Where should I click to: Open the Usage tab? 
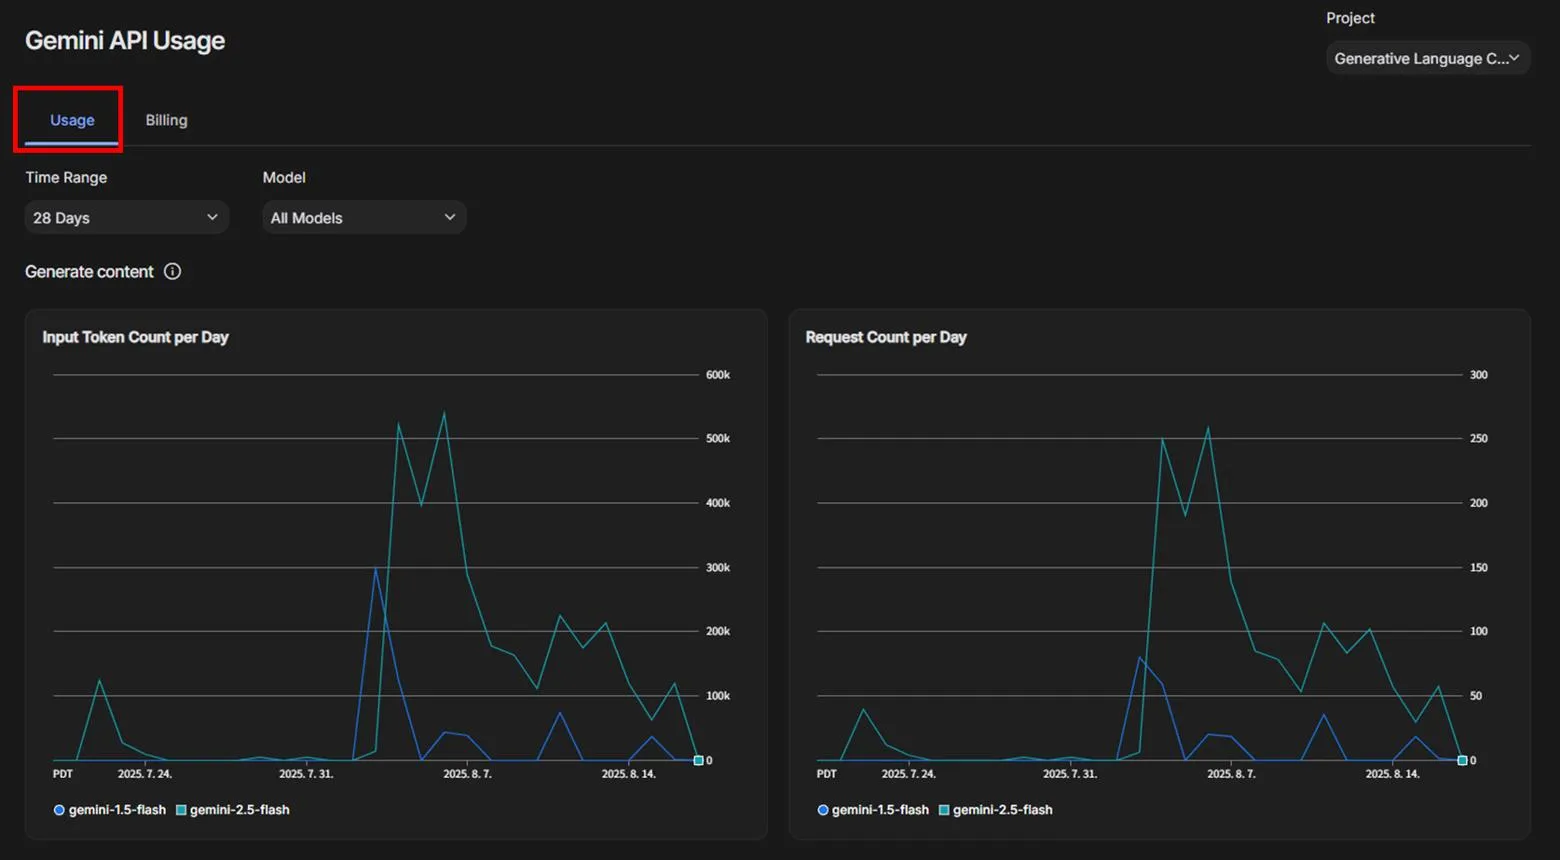[x=72, y=120]
